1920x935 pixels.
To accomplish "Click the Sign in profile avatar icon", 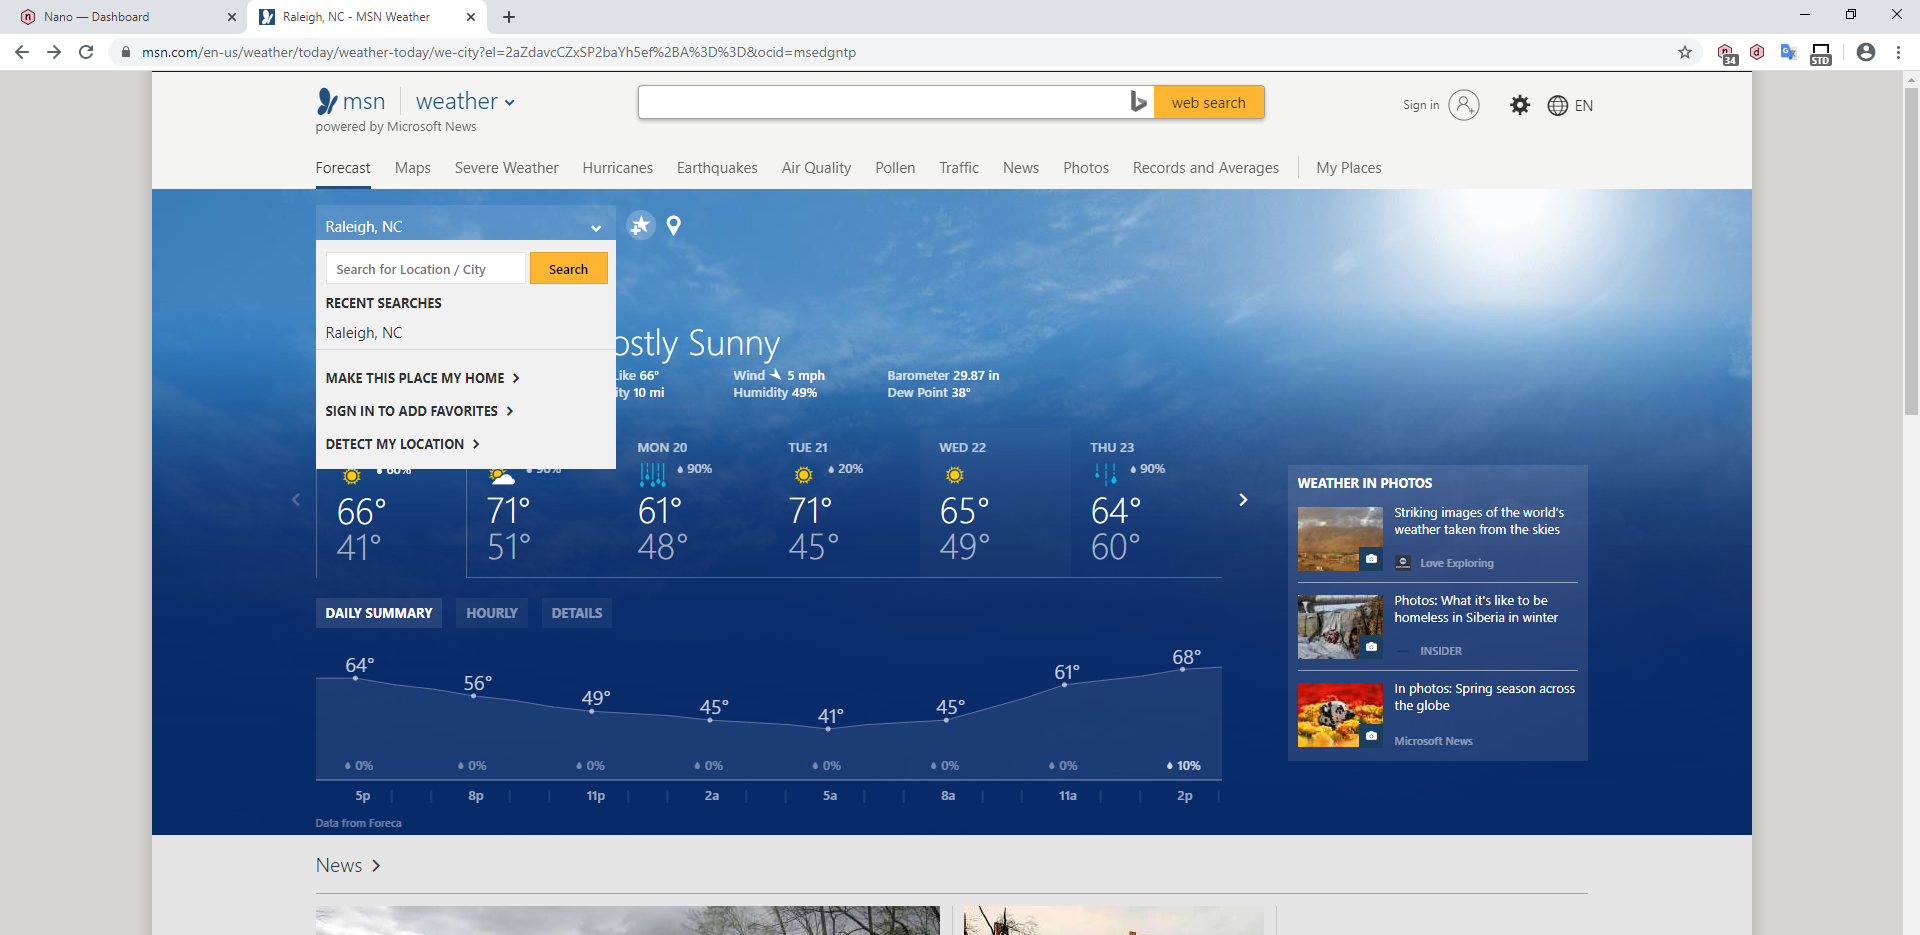I will coord(1464,105).
